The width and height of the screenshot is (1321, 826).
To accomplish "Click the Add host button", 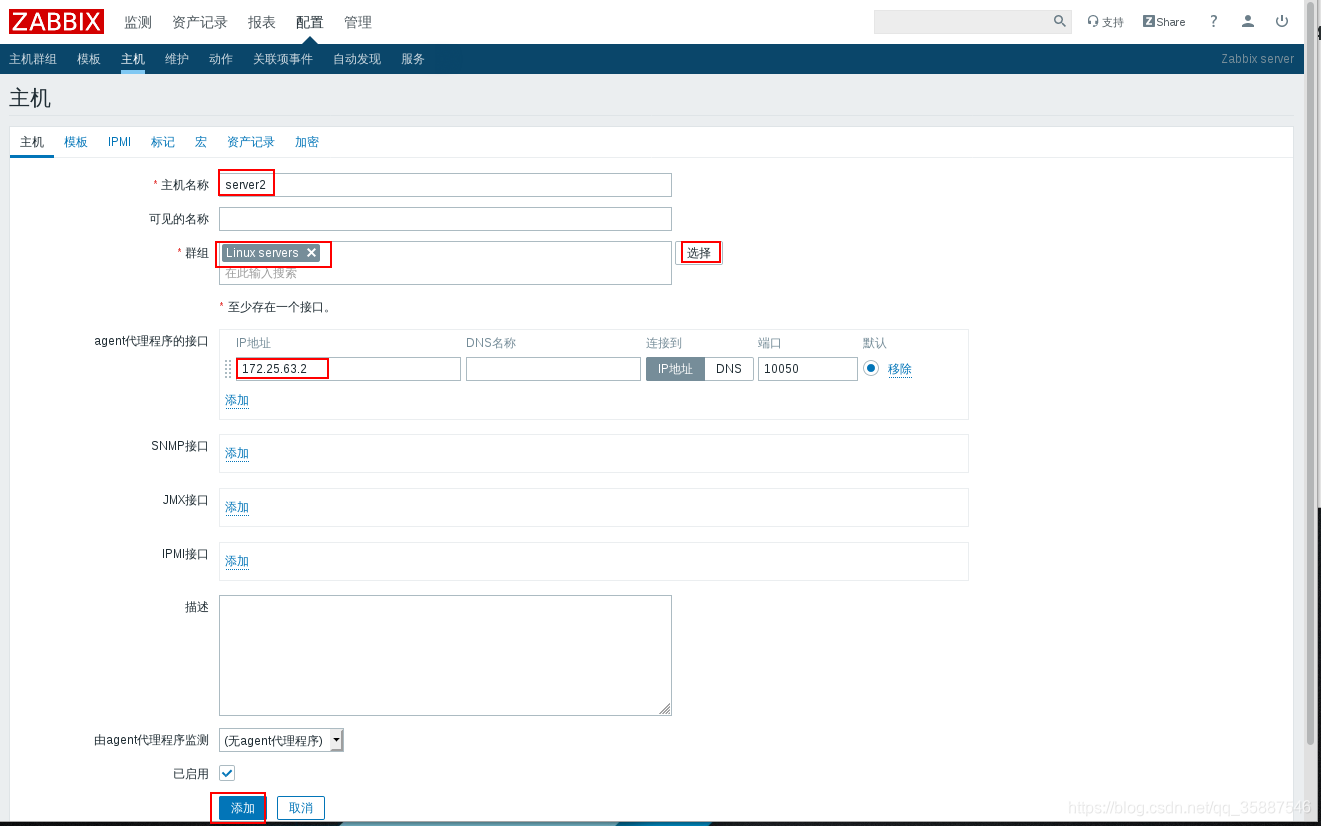I will coord(243,808).
